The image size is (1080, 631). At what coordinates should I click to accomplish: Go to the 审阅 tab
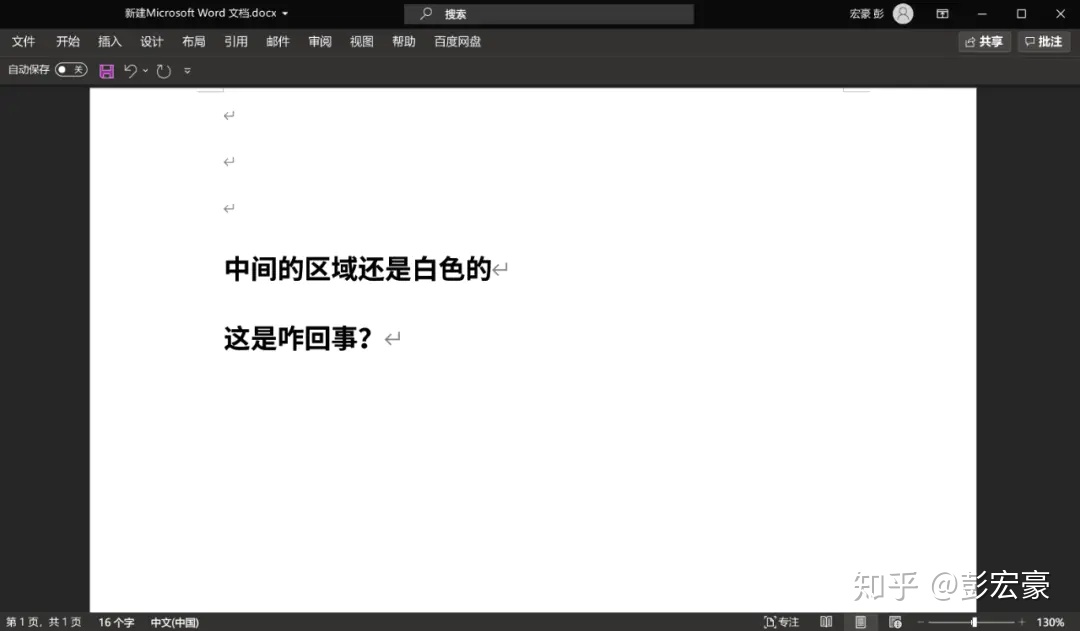click(x=320, y=42)
